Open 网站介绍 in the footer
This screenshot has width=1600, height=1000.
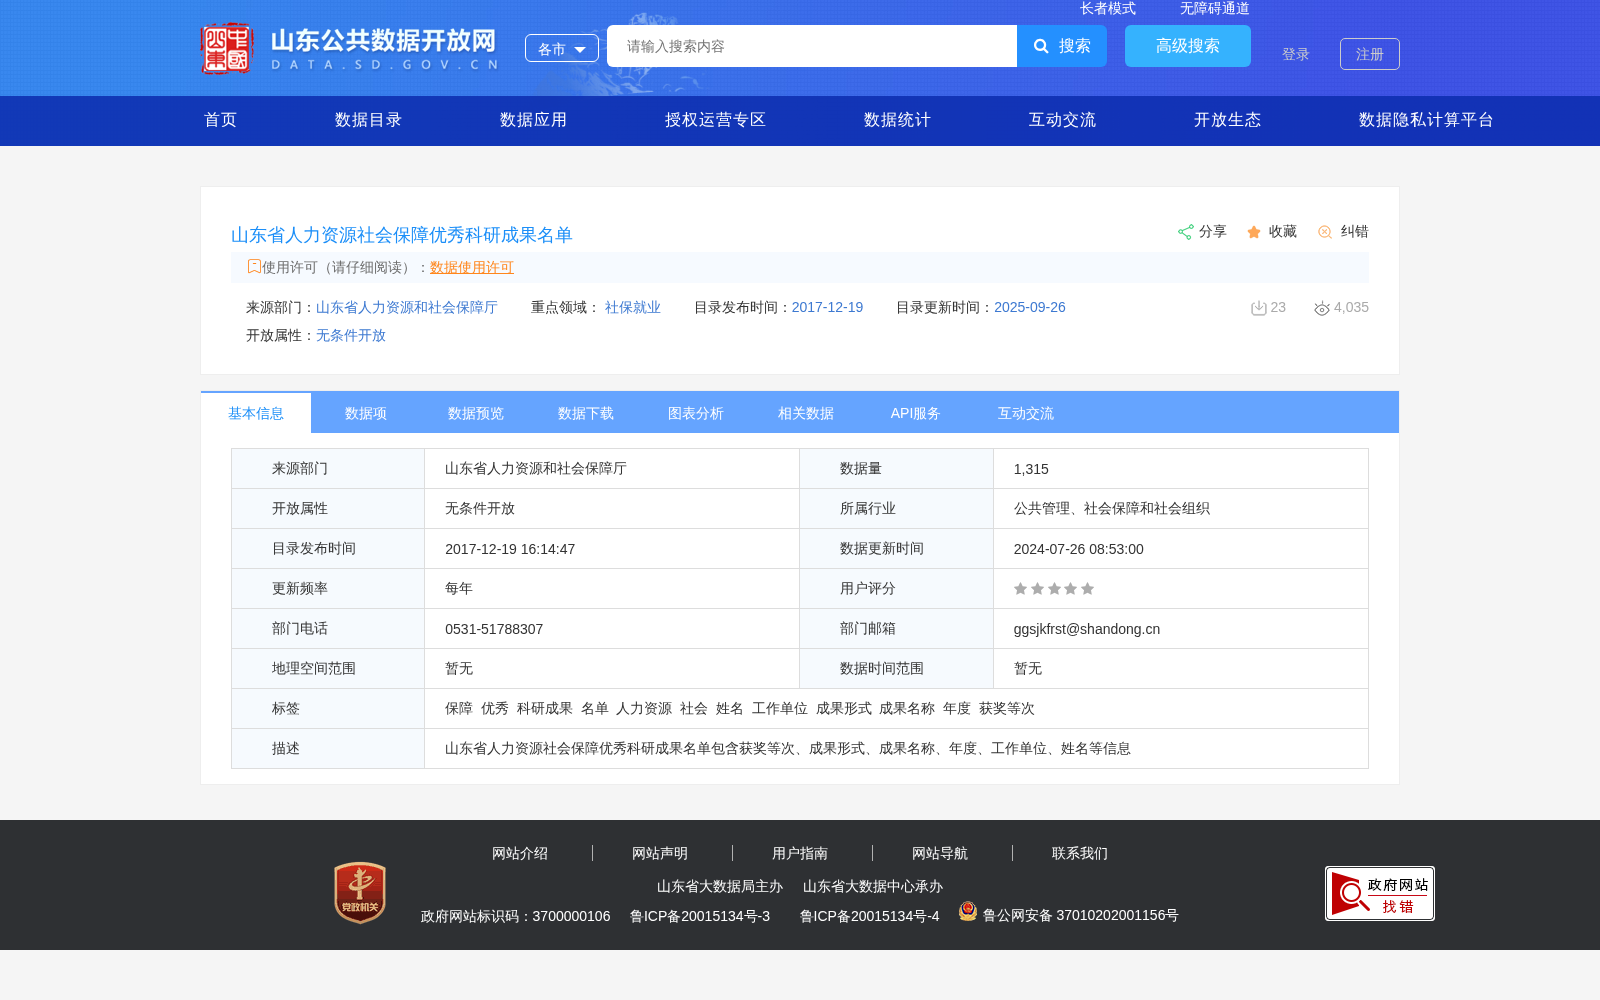pos(520,853)
